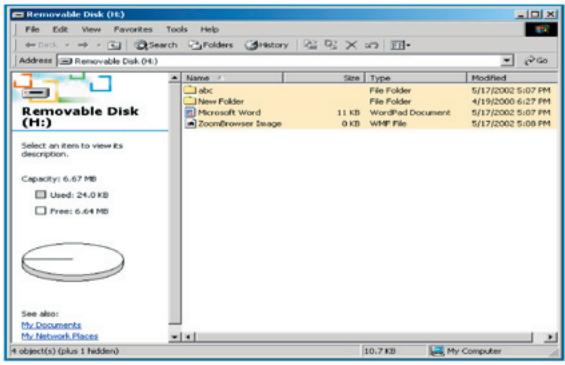This screenshot has width=565, height=365.
Task: Click the Back navigation arrow
Action: coord(40,45)
